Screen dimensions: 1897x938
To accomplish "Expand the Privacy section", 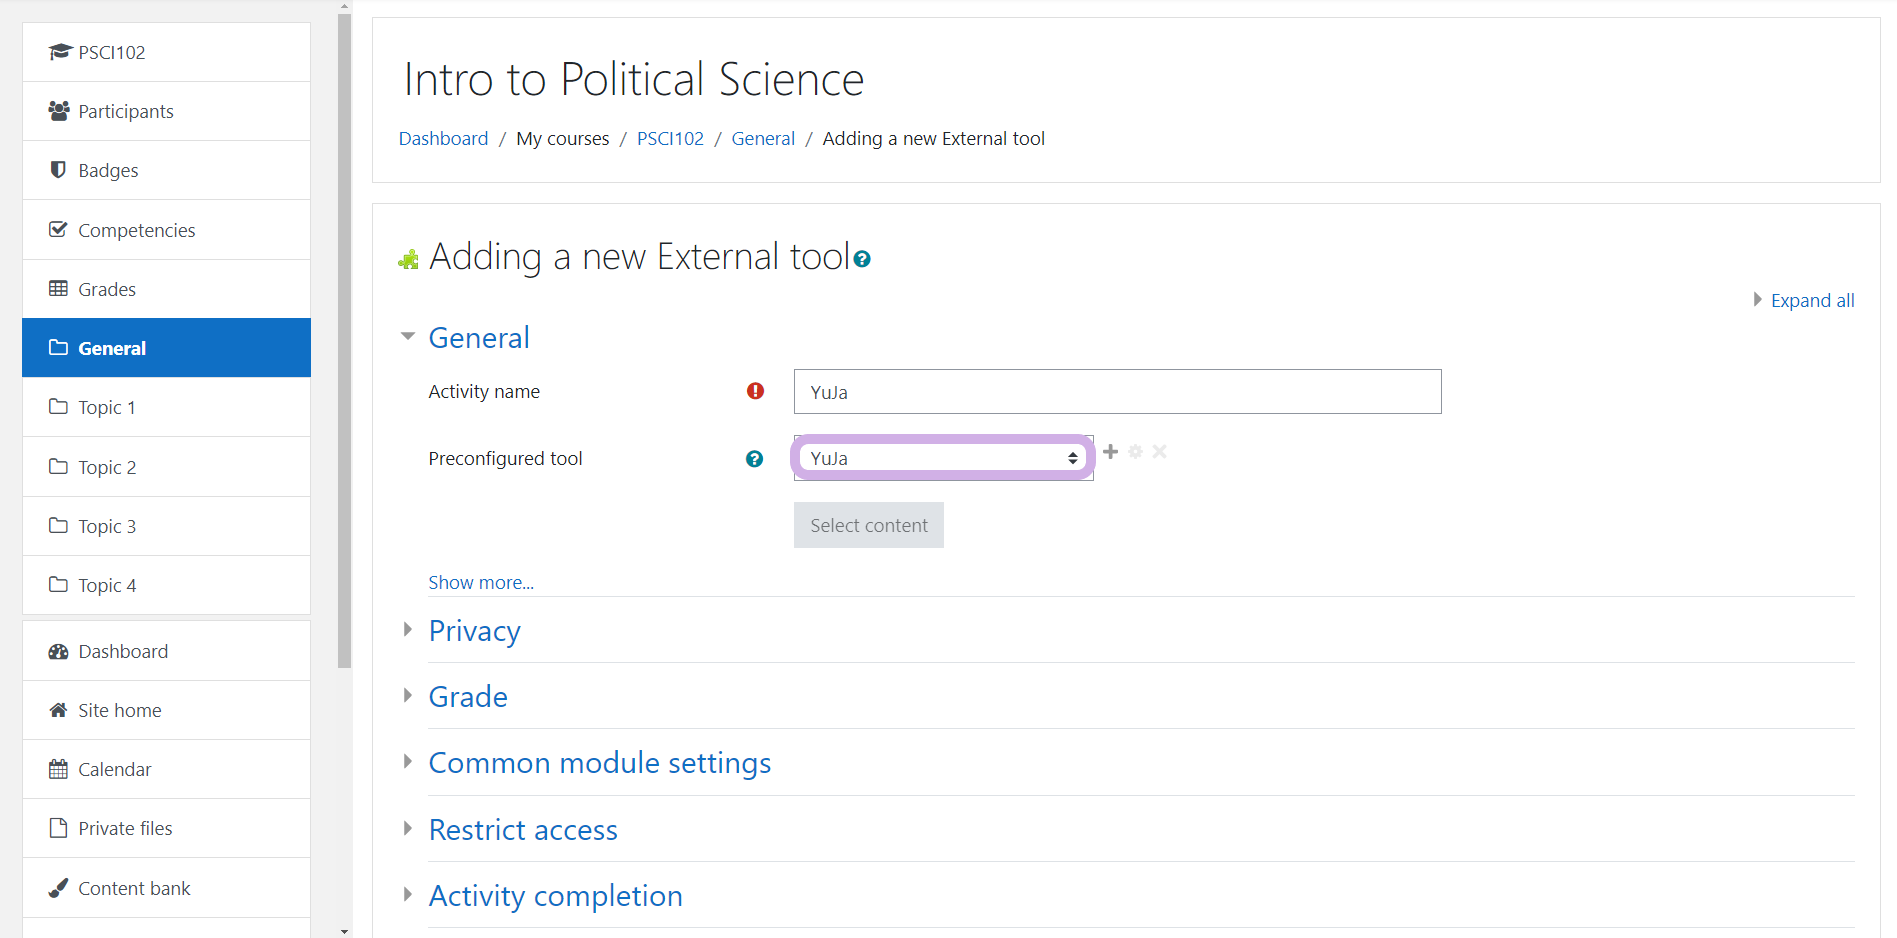I will [x=474, y=631].
